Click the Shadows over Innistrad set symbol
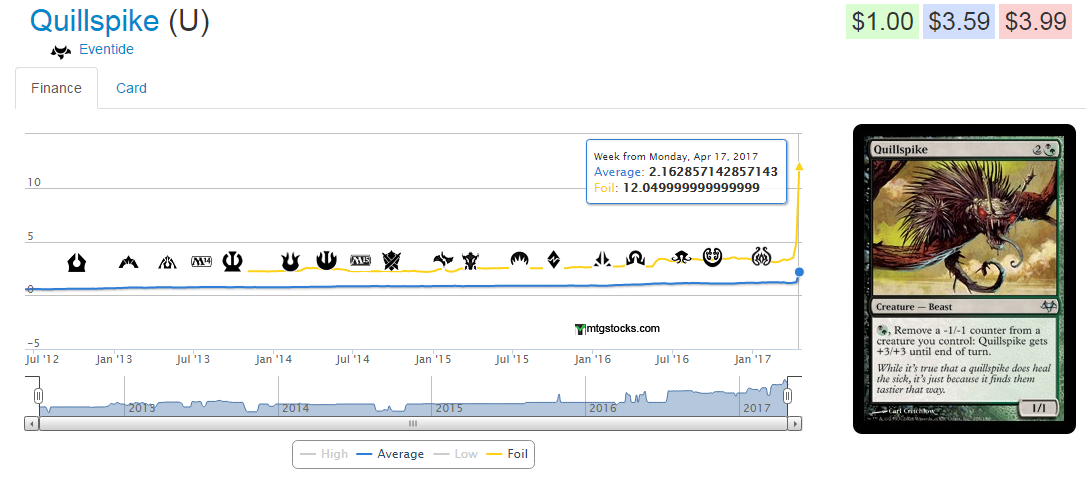1086x479 pixels. pos(635,259)
